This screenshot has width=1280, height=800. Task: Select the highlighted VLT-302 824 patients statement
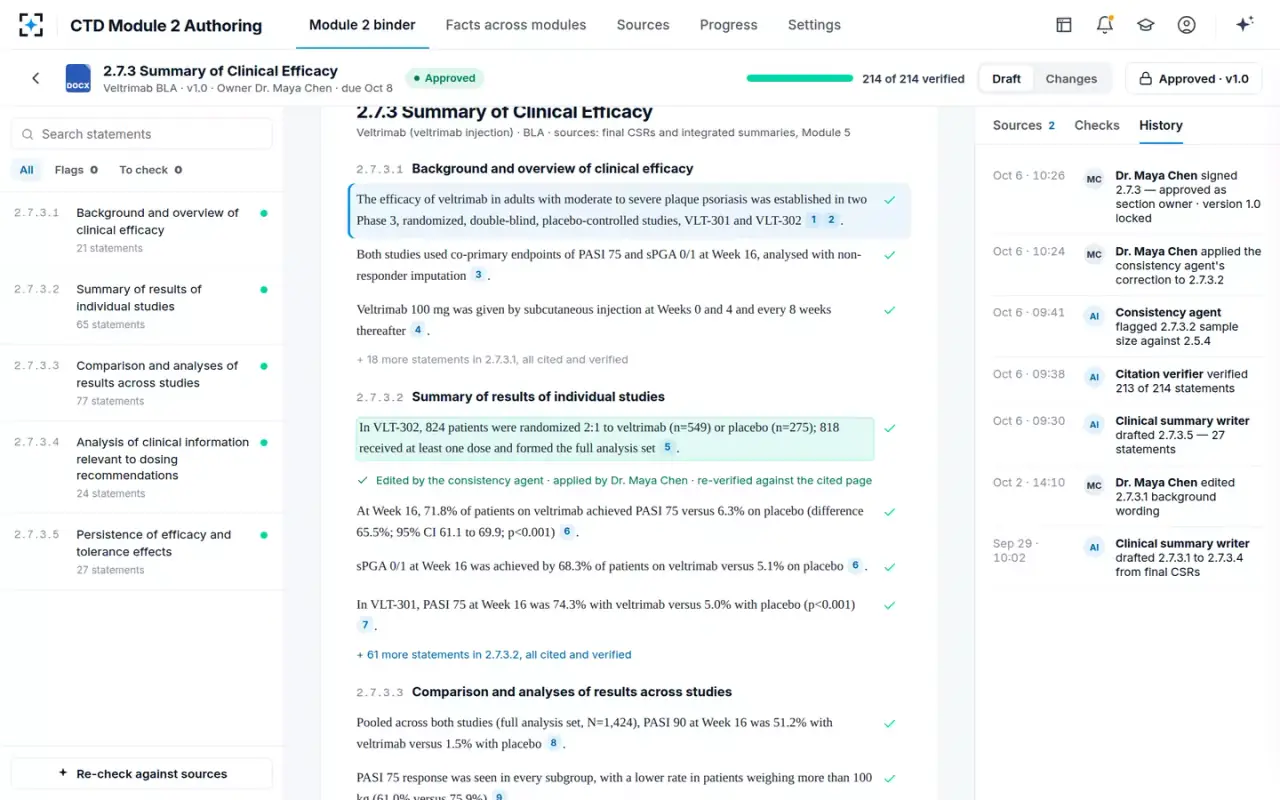(615, 438)
